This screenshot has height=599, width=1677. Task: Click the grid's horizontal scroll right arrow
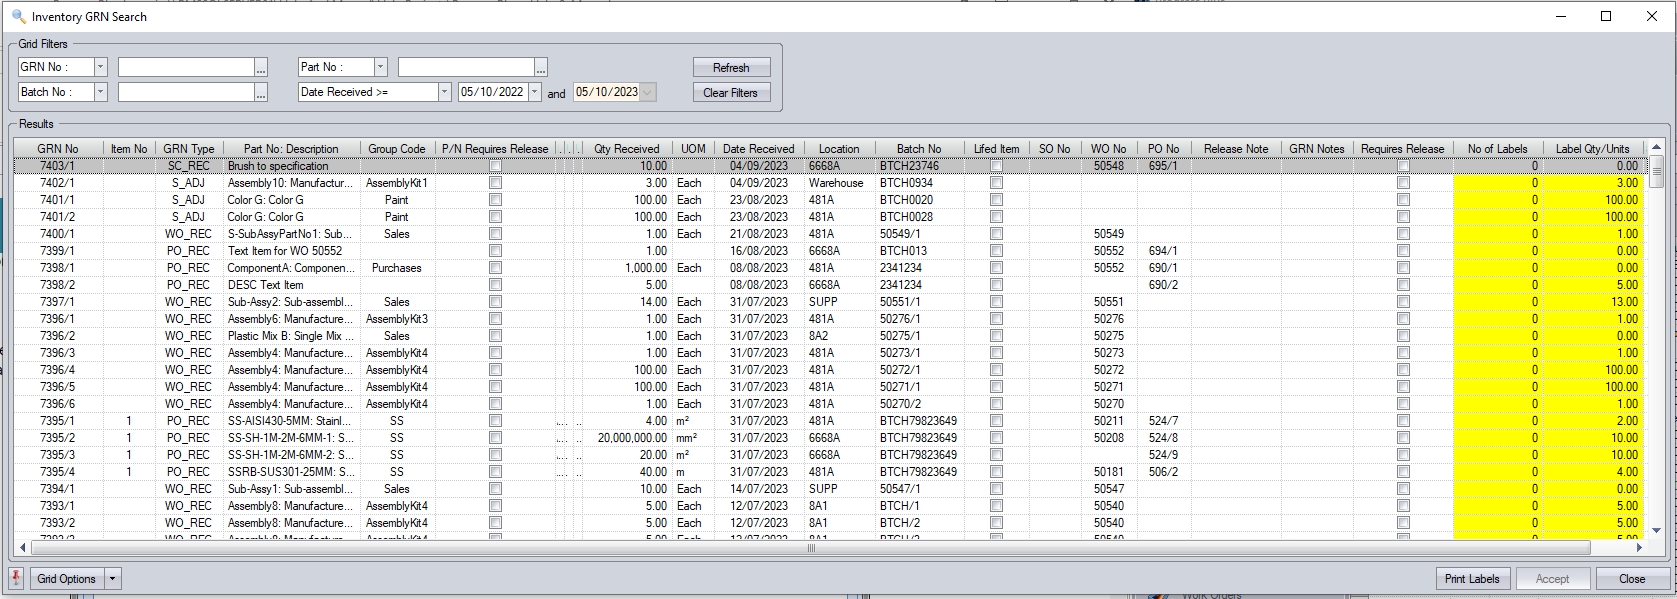[1639, 547]
